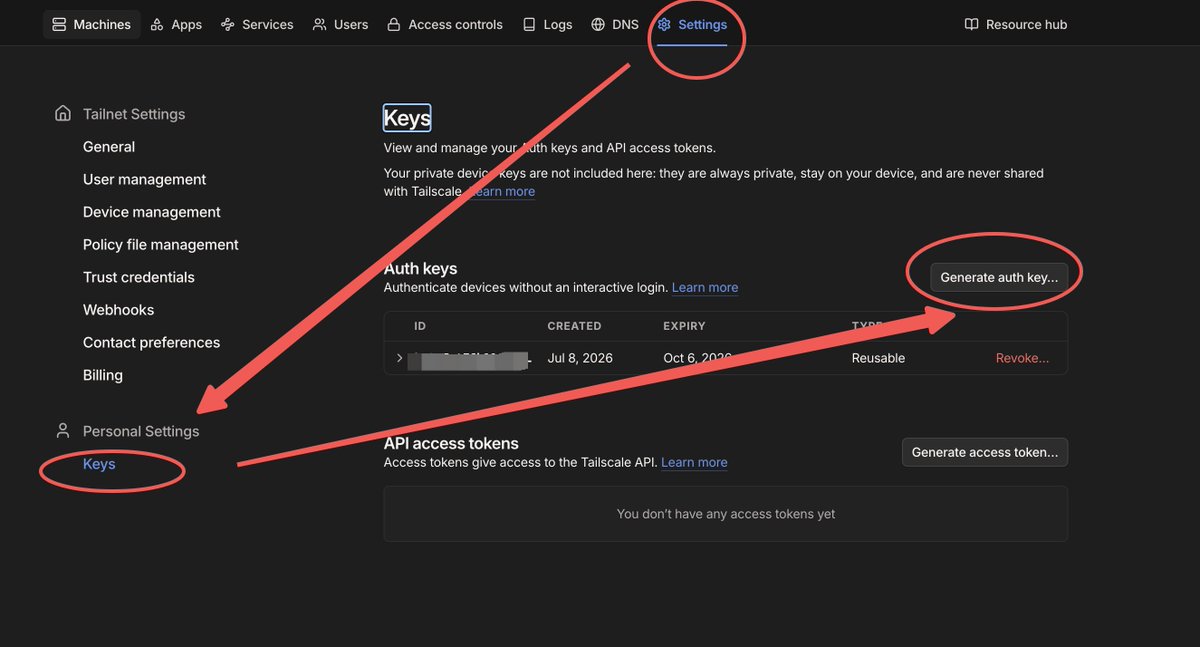Image resolution: width=1200 pixels, height=647 pixels.
Task: Click the Access controls lock icon
Action: point(394,24)
